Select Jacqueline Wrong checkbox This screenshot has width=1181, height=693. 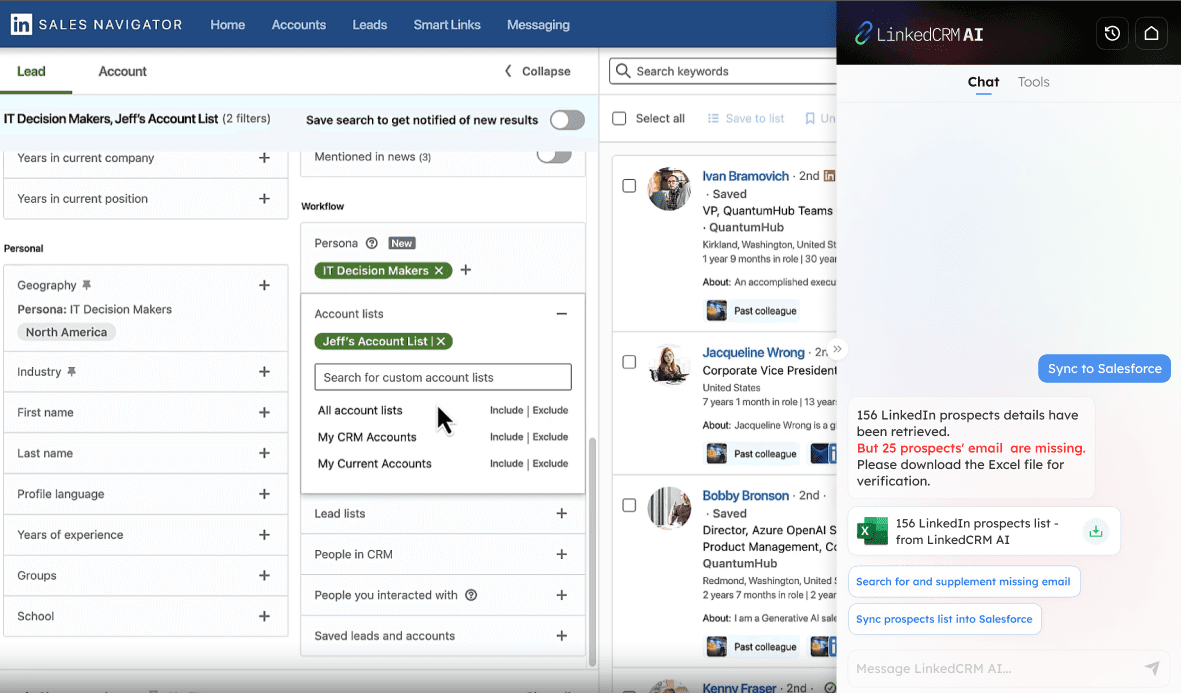[x=629, y=362]
